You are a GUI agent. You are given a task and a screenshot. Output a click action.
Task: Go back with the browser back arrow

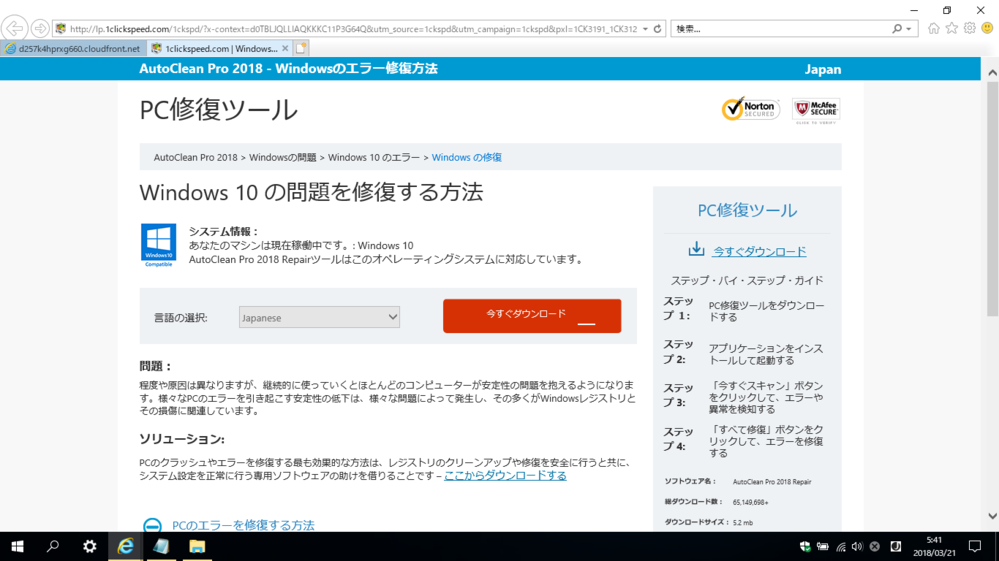(x=14, y=28)
